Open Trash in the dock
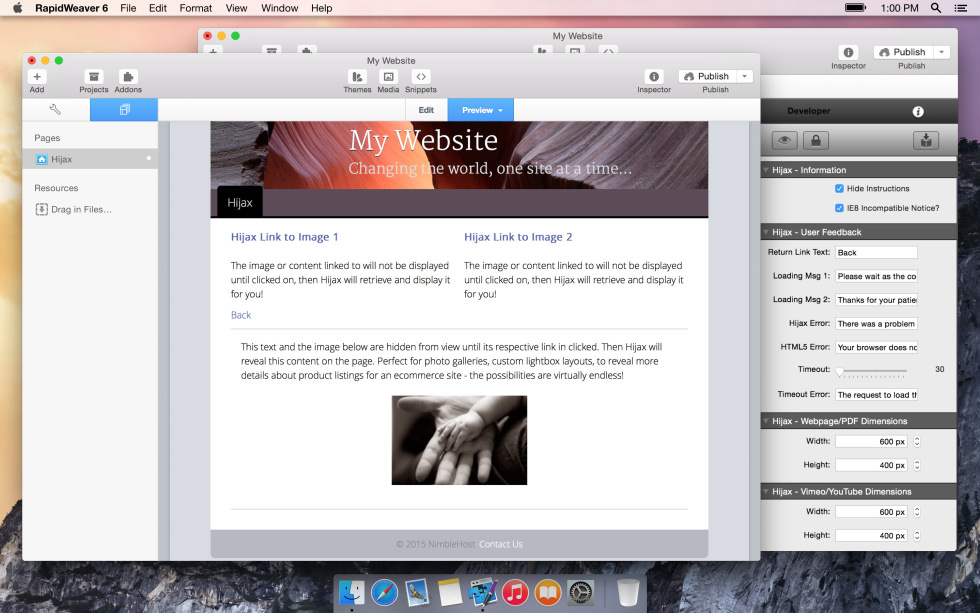The width and height of the screenshot is (980, 613). point(628,592)
